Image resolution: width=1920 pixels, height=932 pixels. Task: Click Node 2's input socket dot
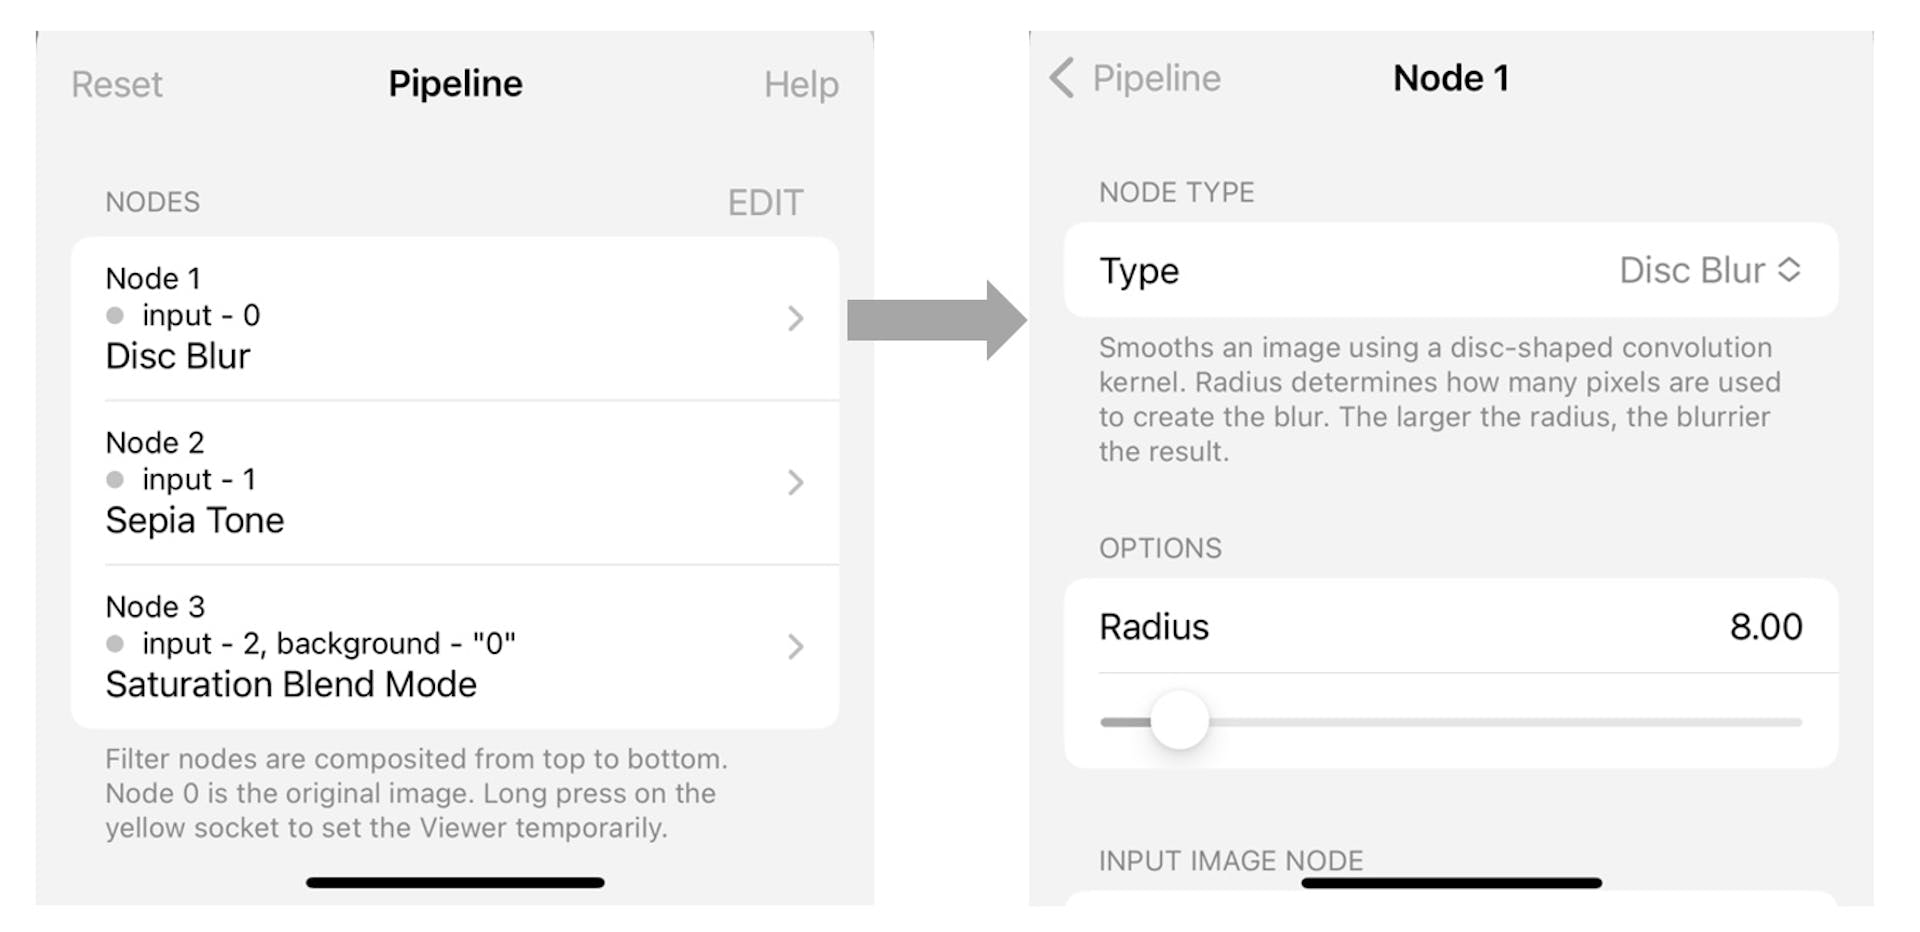(x=115, y=480)
